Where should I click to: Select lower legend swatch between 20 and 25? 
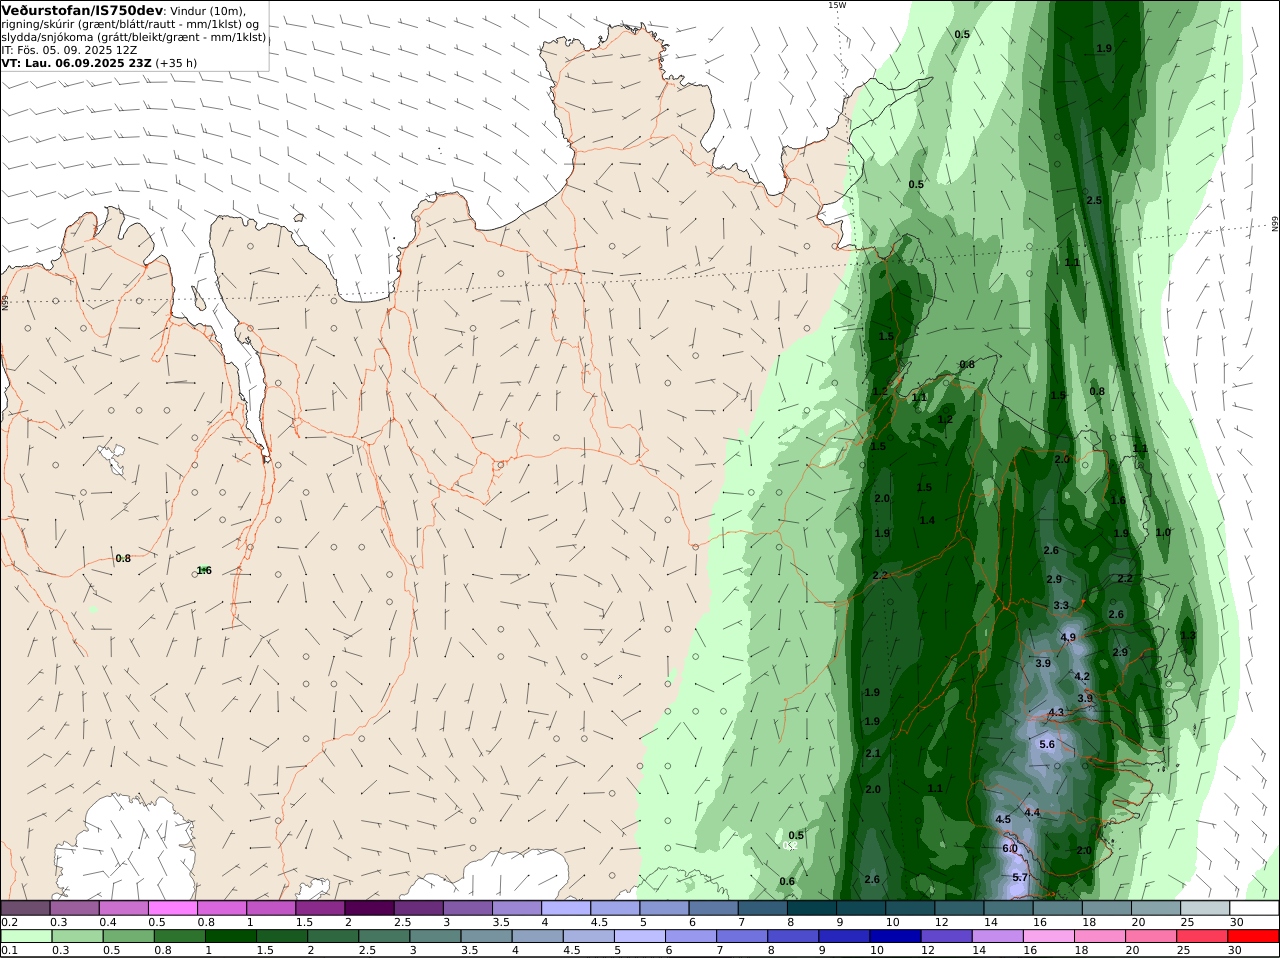(x=1151, y=936)
